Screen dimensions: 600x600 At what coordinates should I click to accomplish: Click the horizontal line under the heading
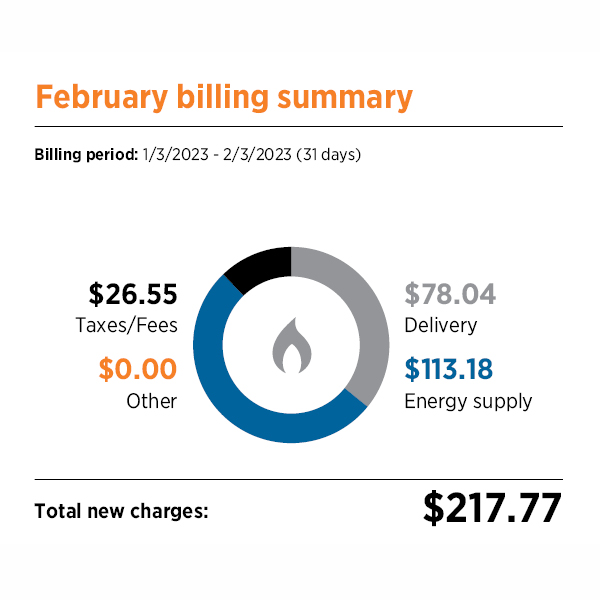[x=298, y=127]
